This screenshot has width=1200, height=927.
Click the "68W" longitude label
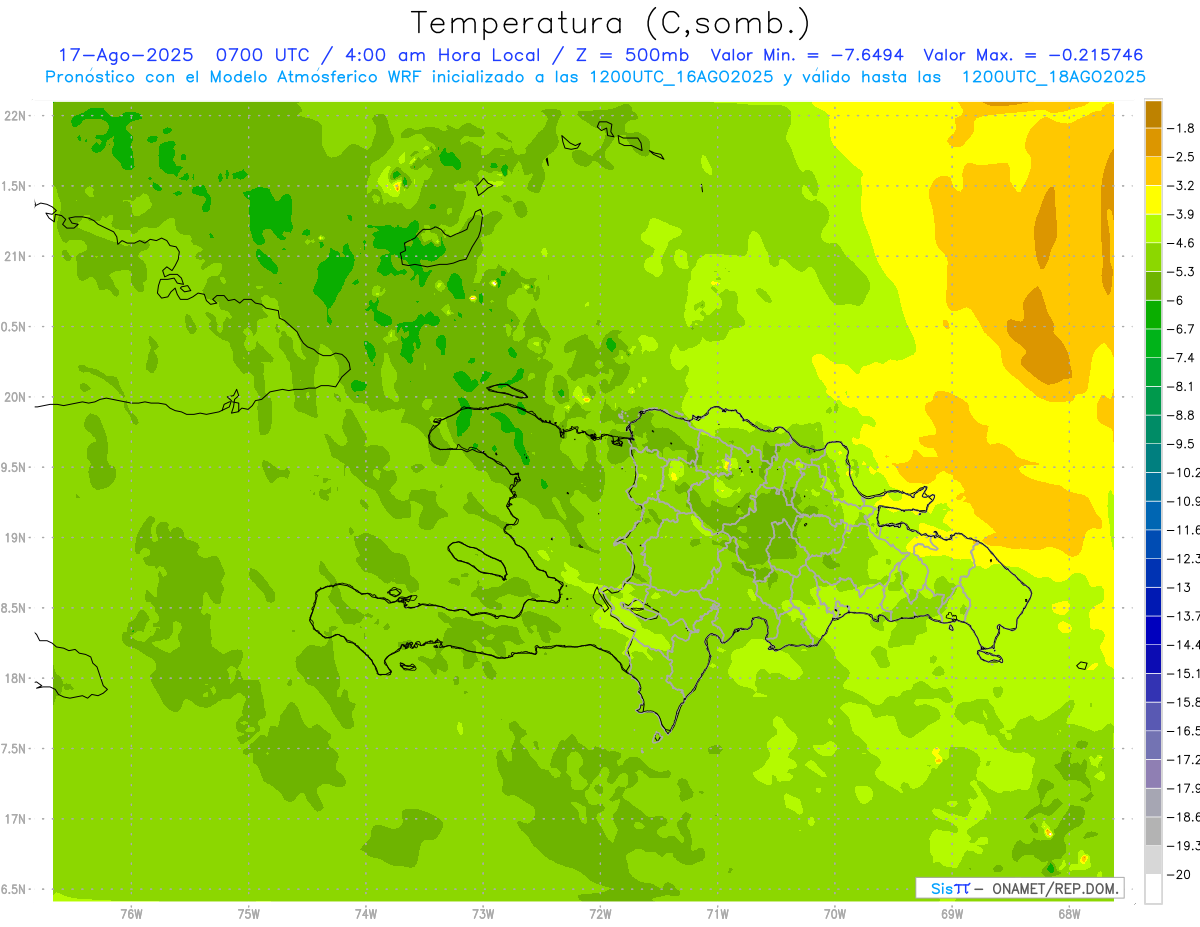[x=1069, y=914]
